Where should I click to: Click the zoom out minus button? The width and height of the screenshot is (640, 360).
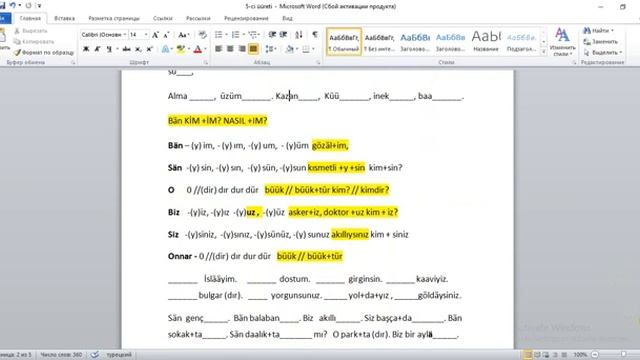595,355
